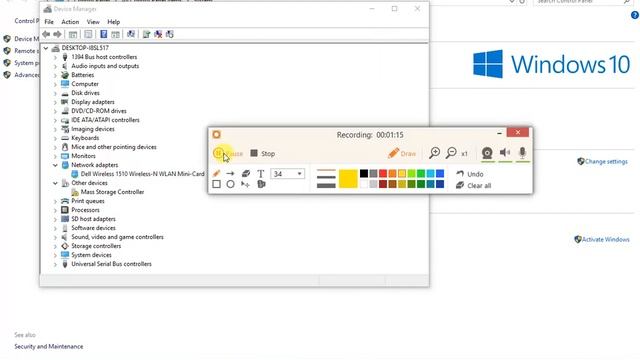
Task: Open the File menu in Device Manager
Action: point(49,22)
